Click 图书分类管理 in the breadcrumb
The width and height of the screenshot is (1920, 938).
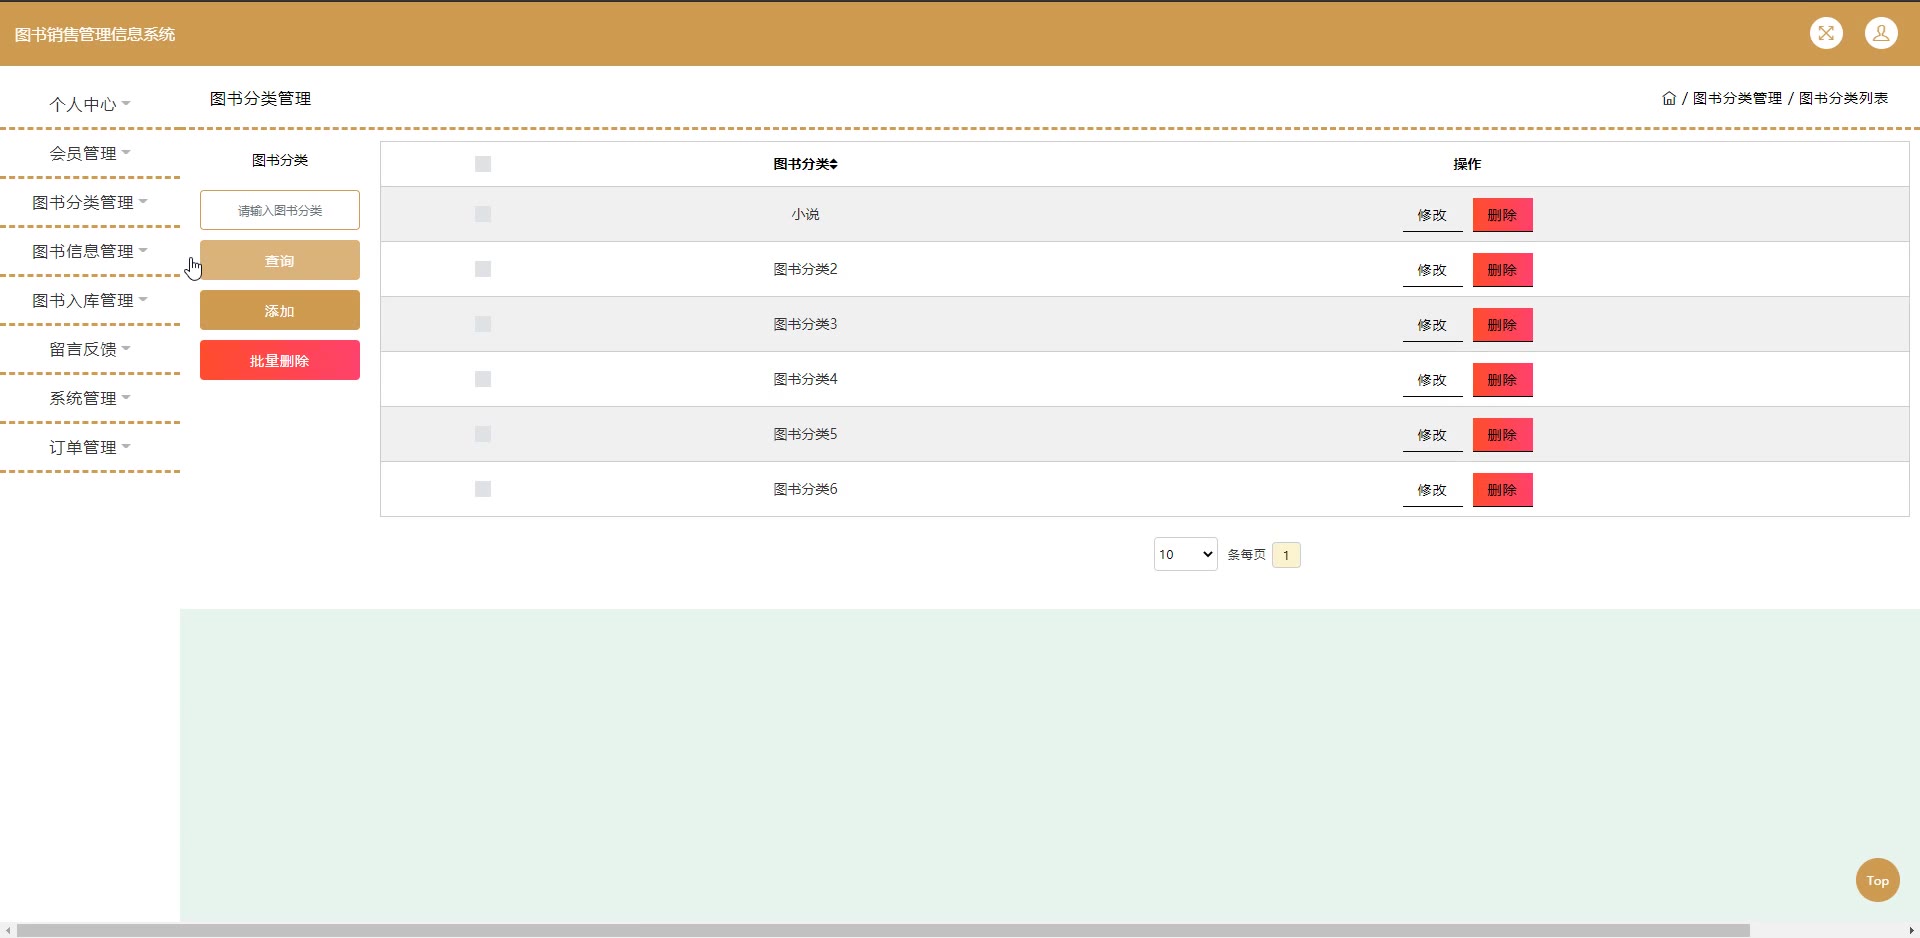coord(1737,98)
